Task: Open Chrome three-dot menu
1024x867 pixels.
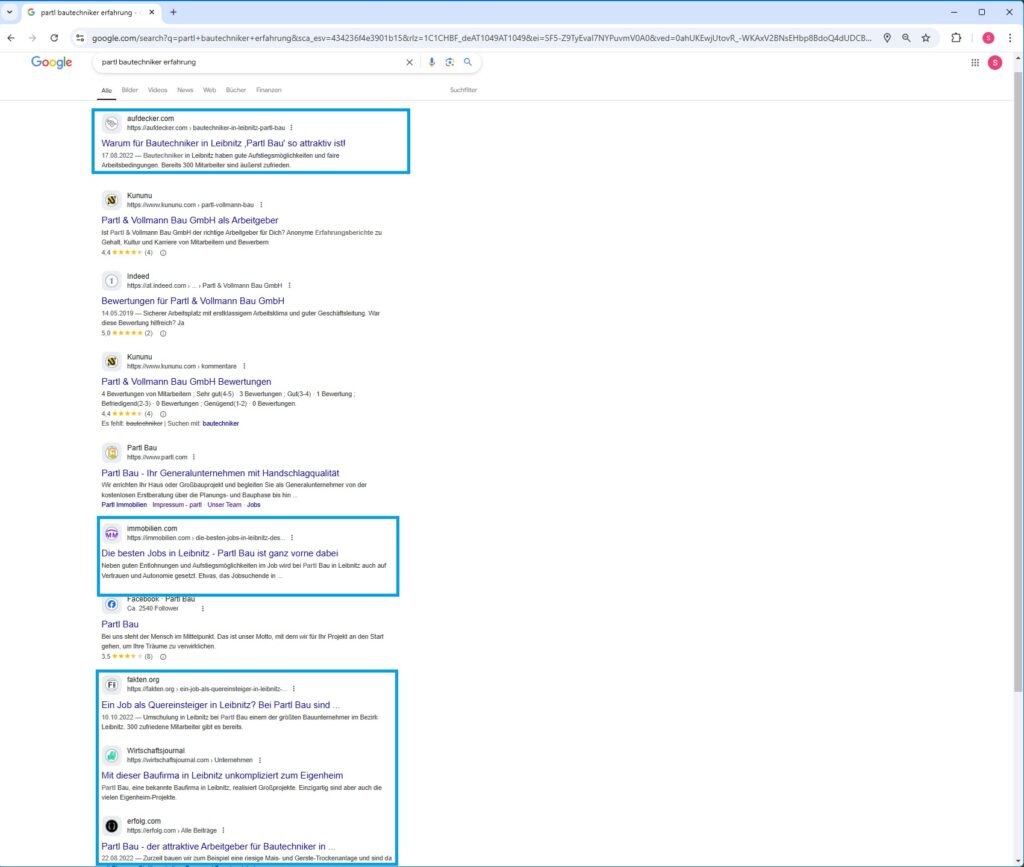Action: [1010, 38]
